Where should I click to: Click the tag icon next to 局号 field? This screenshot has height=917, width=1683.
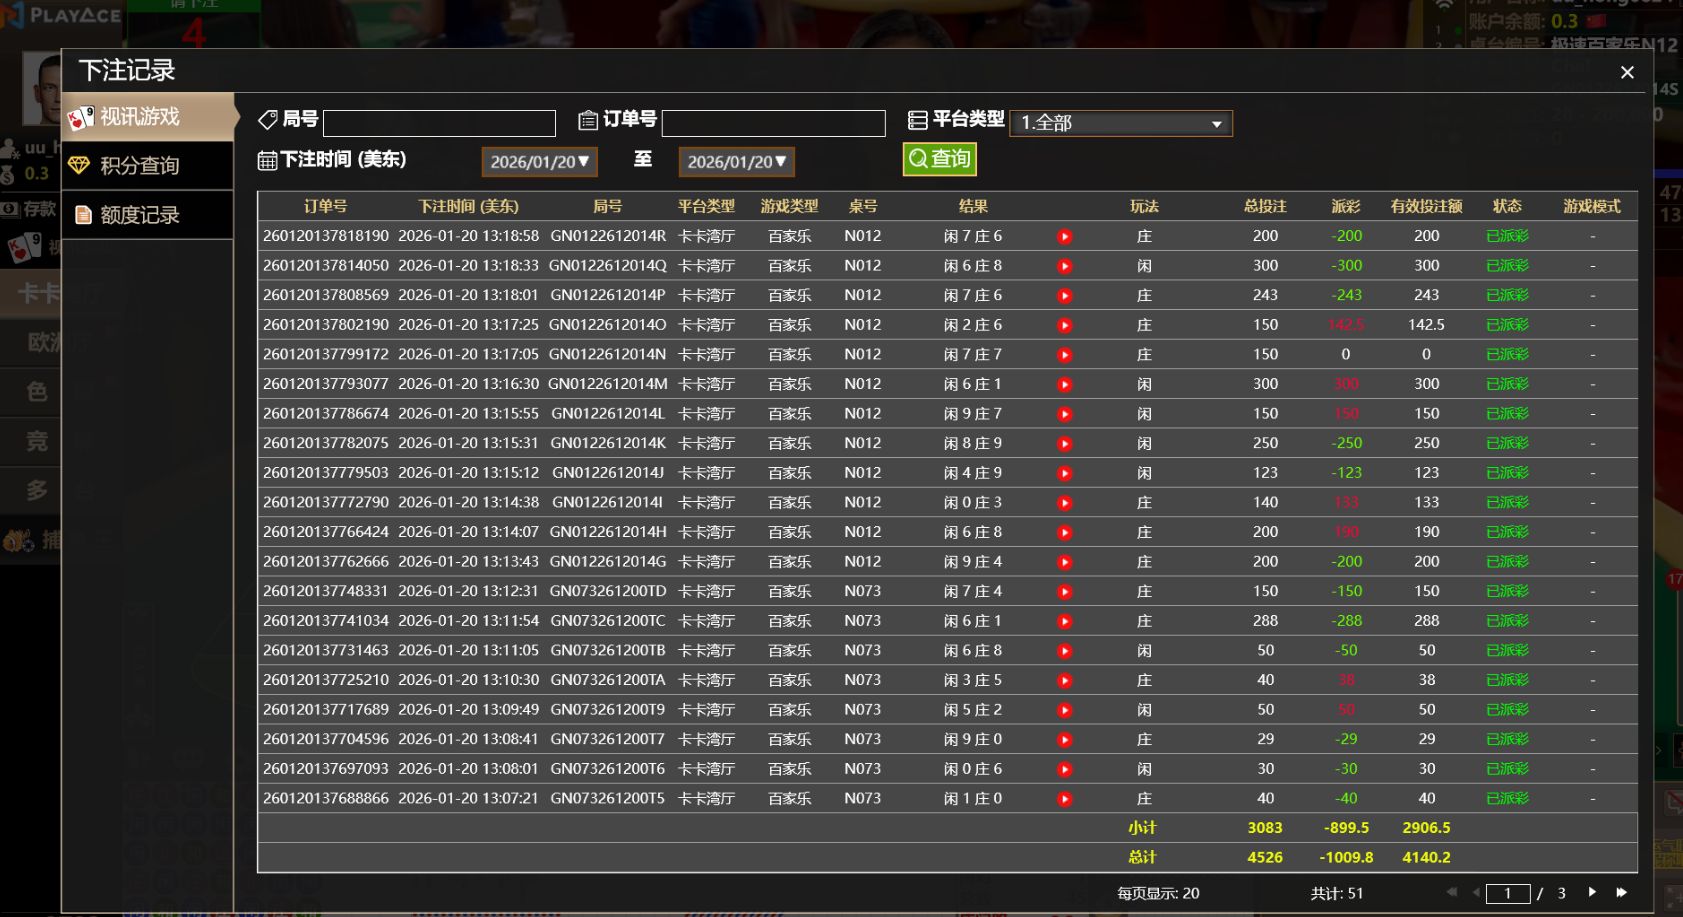click(x=268, y=119)
